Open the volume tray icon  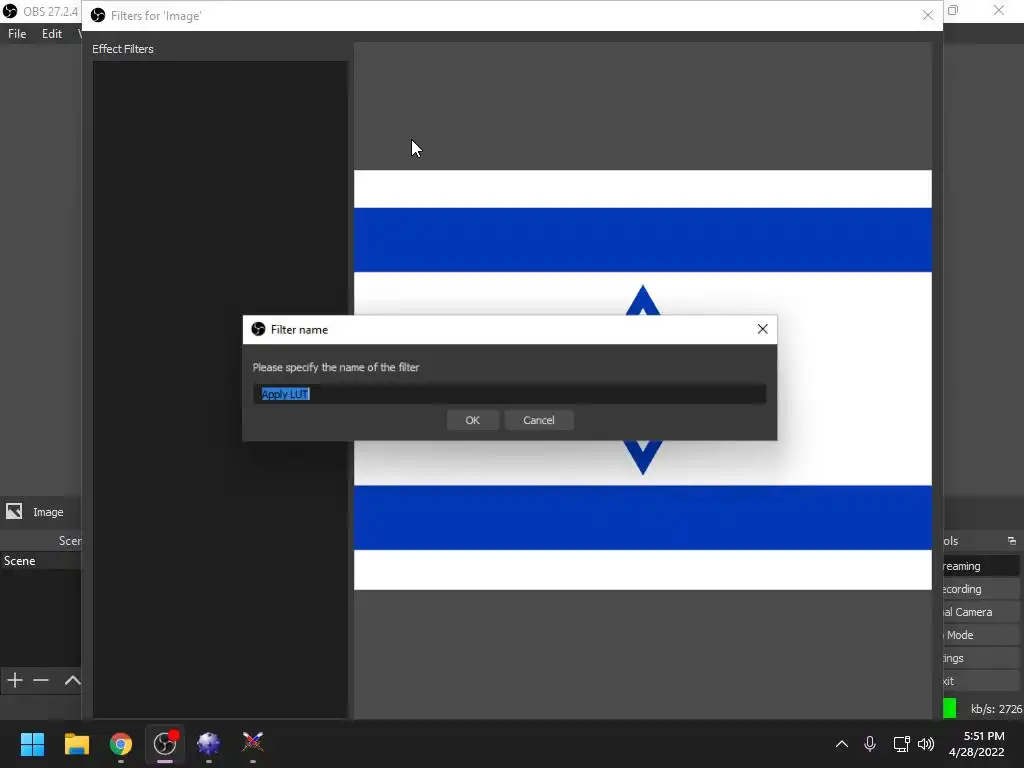(926, 744)
